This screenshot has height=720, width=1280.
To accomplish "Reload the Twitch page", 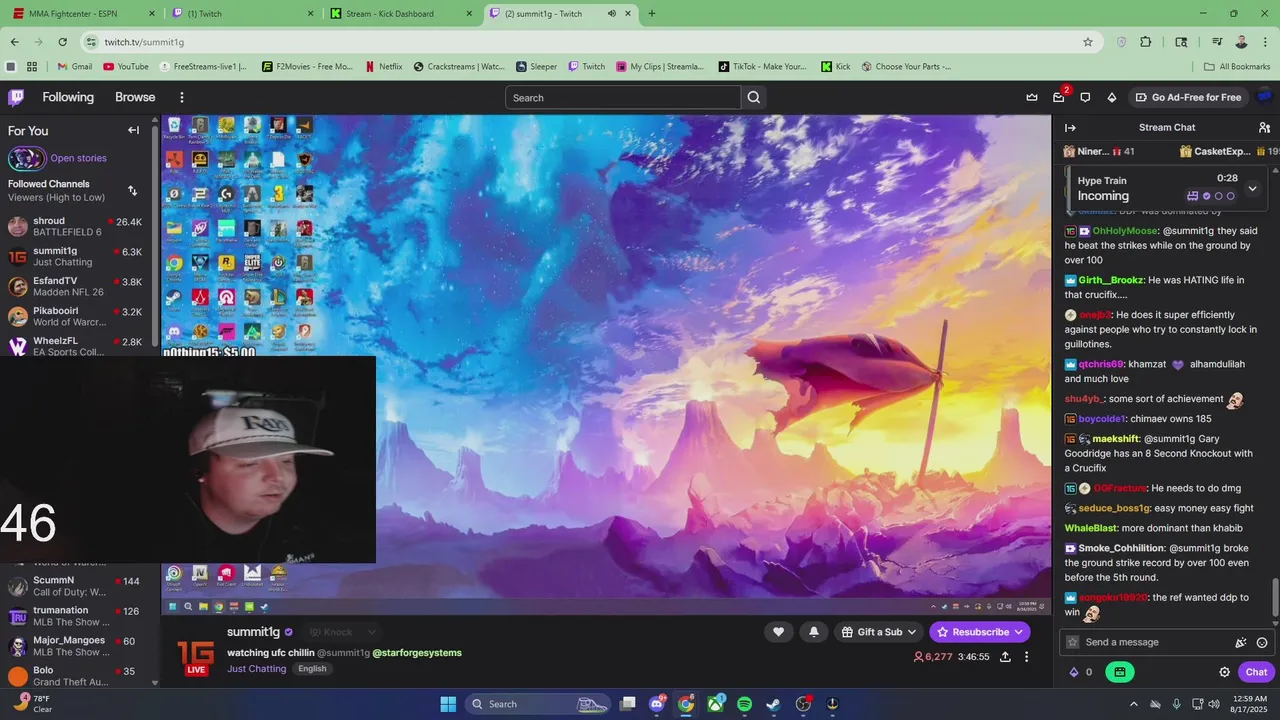I will (62, 42).
